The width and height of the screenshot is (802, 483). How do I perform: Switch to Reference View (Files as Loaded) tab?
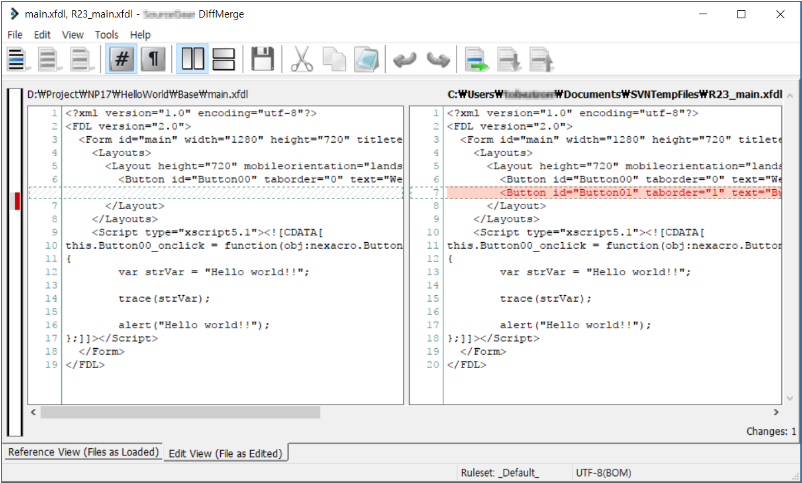click(83, 452)
